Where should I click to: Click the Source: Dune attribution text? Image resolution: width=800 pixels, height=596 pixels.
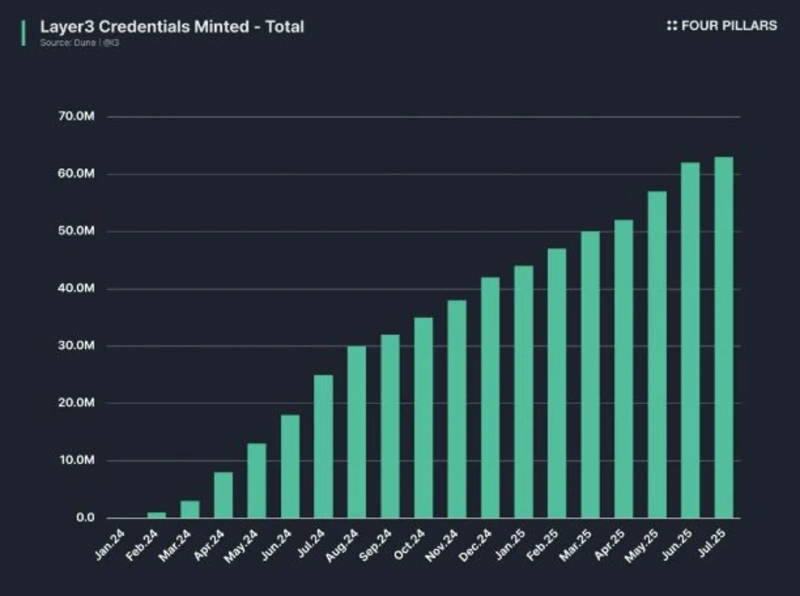[x=81, y=43]
